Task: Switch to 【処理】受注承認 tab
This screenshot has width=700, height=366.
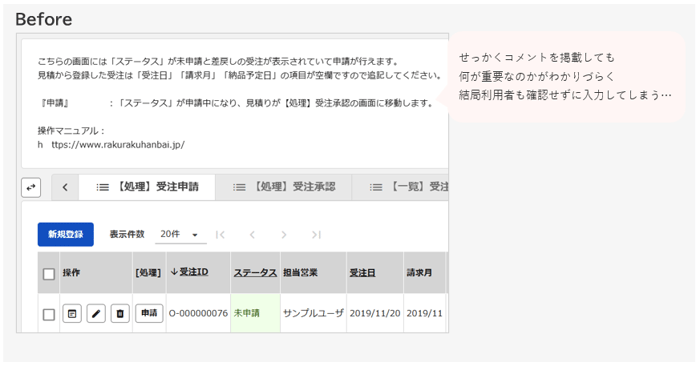Action: point(284,187)
